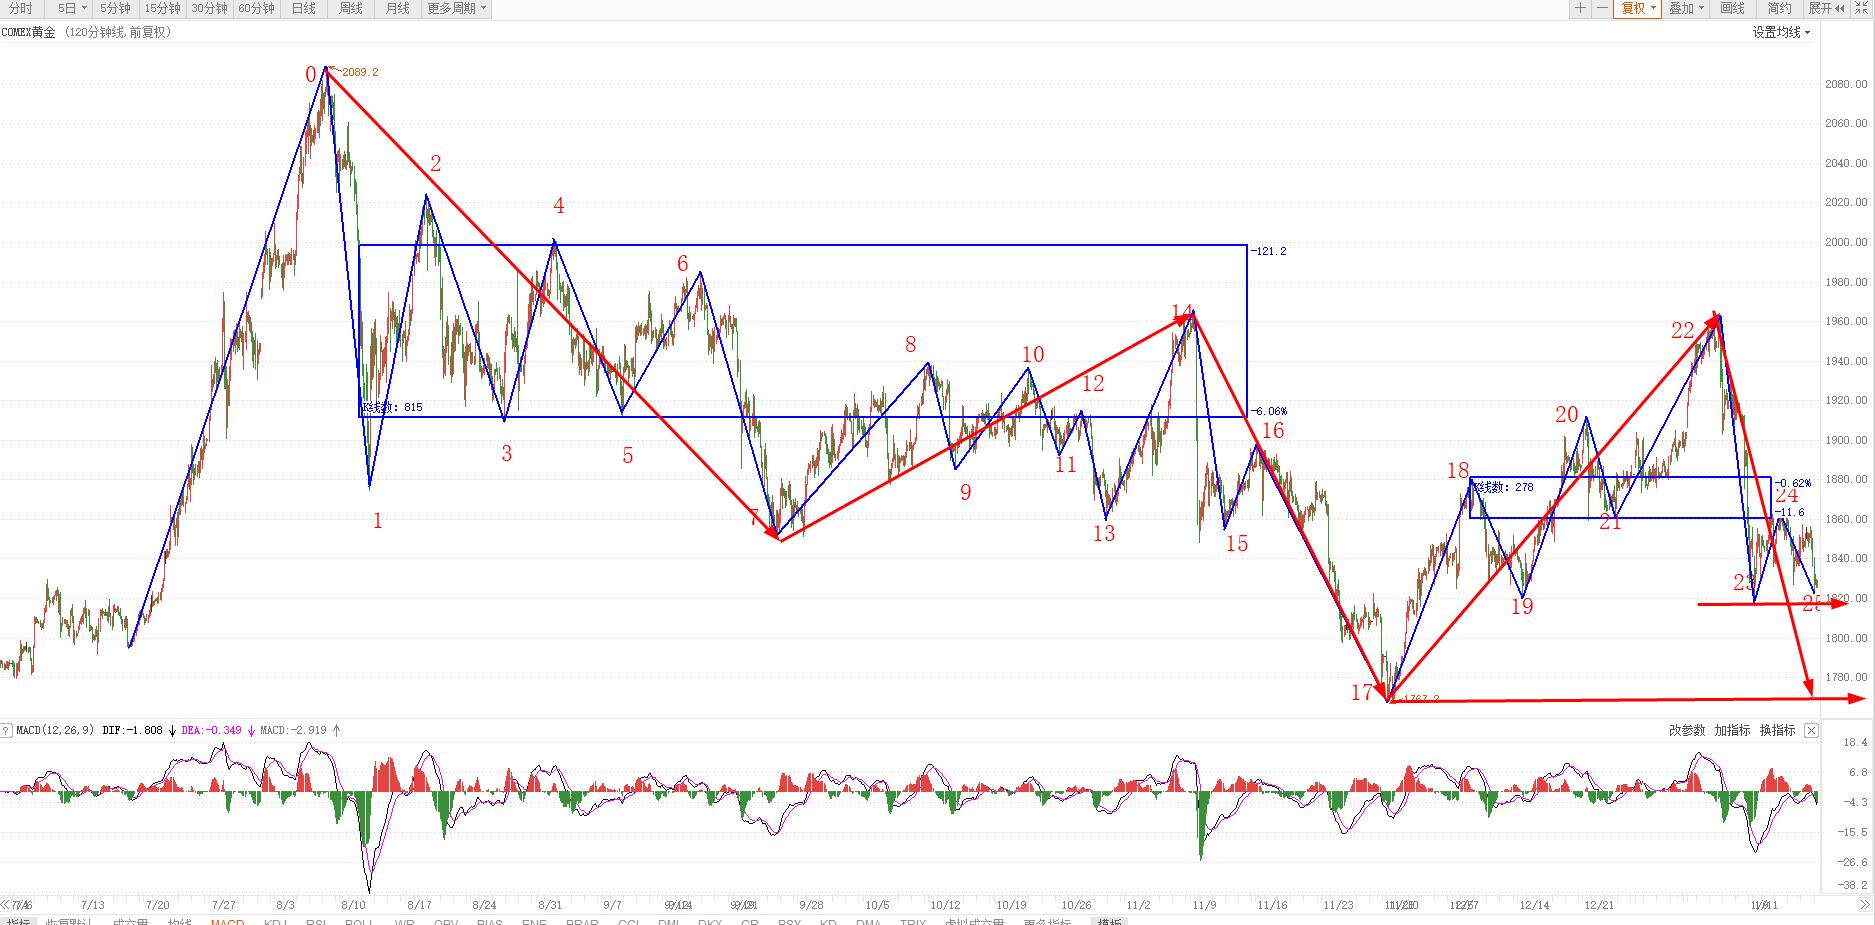1875x925 pixels.
Task: Click the 8/10 date label
Action: pos(352,905)
